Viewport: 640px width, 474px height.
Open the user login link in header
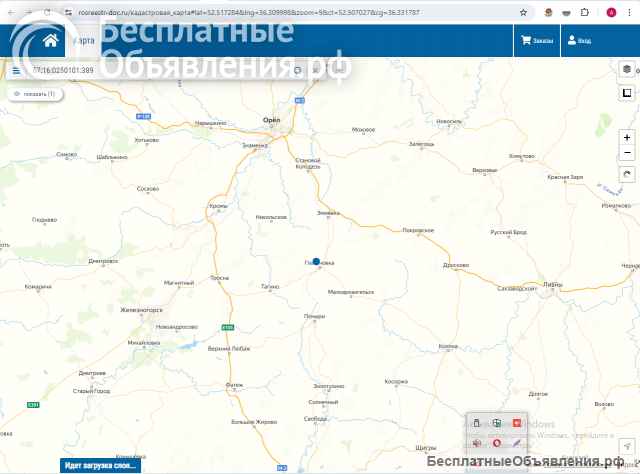point(579,40)
